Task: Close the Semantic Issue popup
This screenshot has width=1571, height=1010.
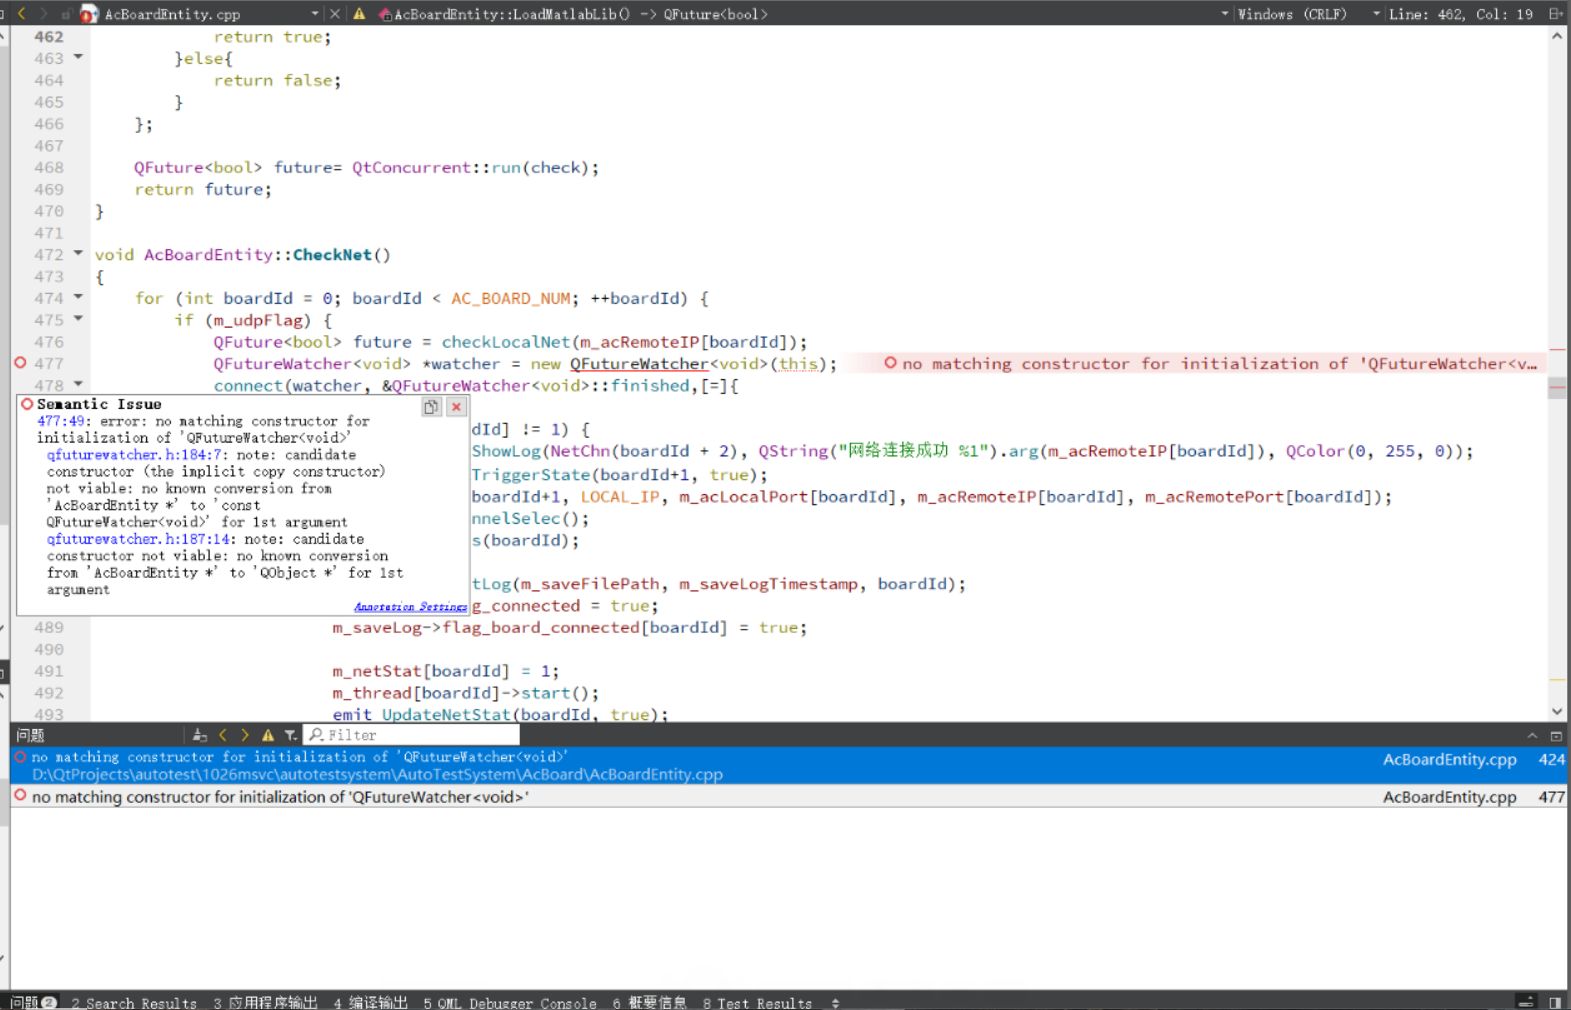Action: click(x=456, y=407)
